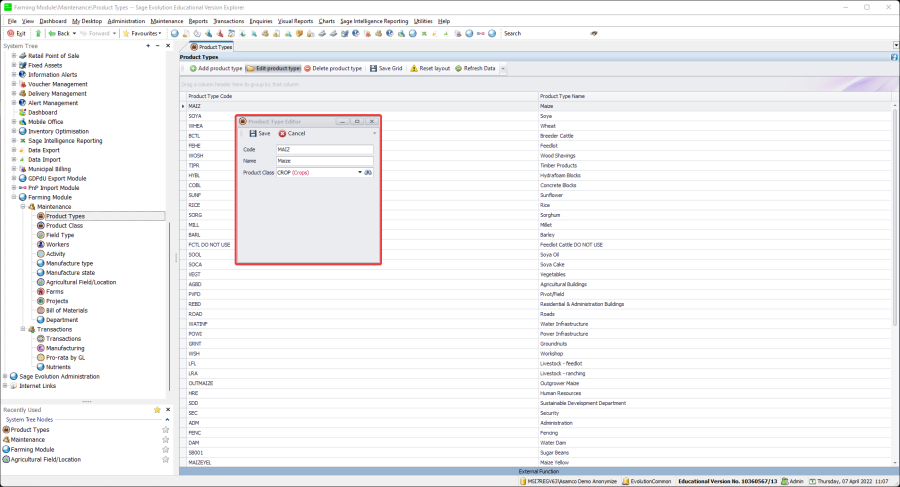Click the binoculars lookup icon beside Product Class
The height and width of the screenshot is (487, 900).
[x=368, y=172]
